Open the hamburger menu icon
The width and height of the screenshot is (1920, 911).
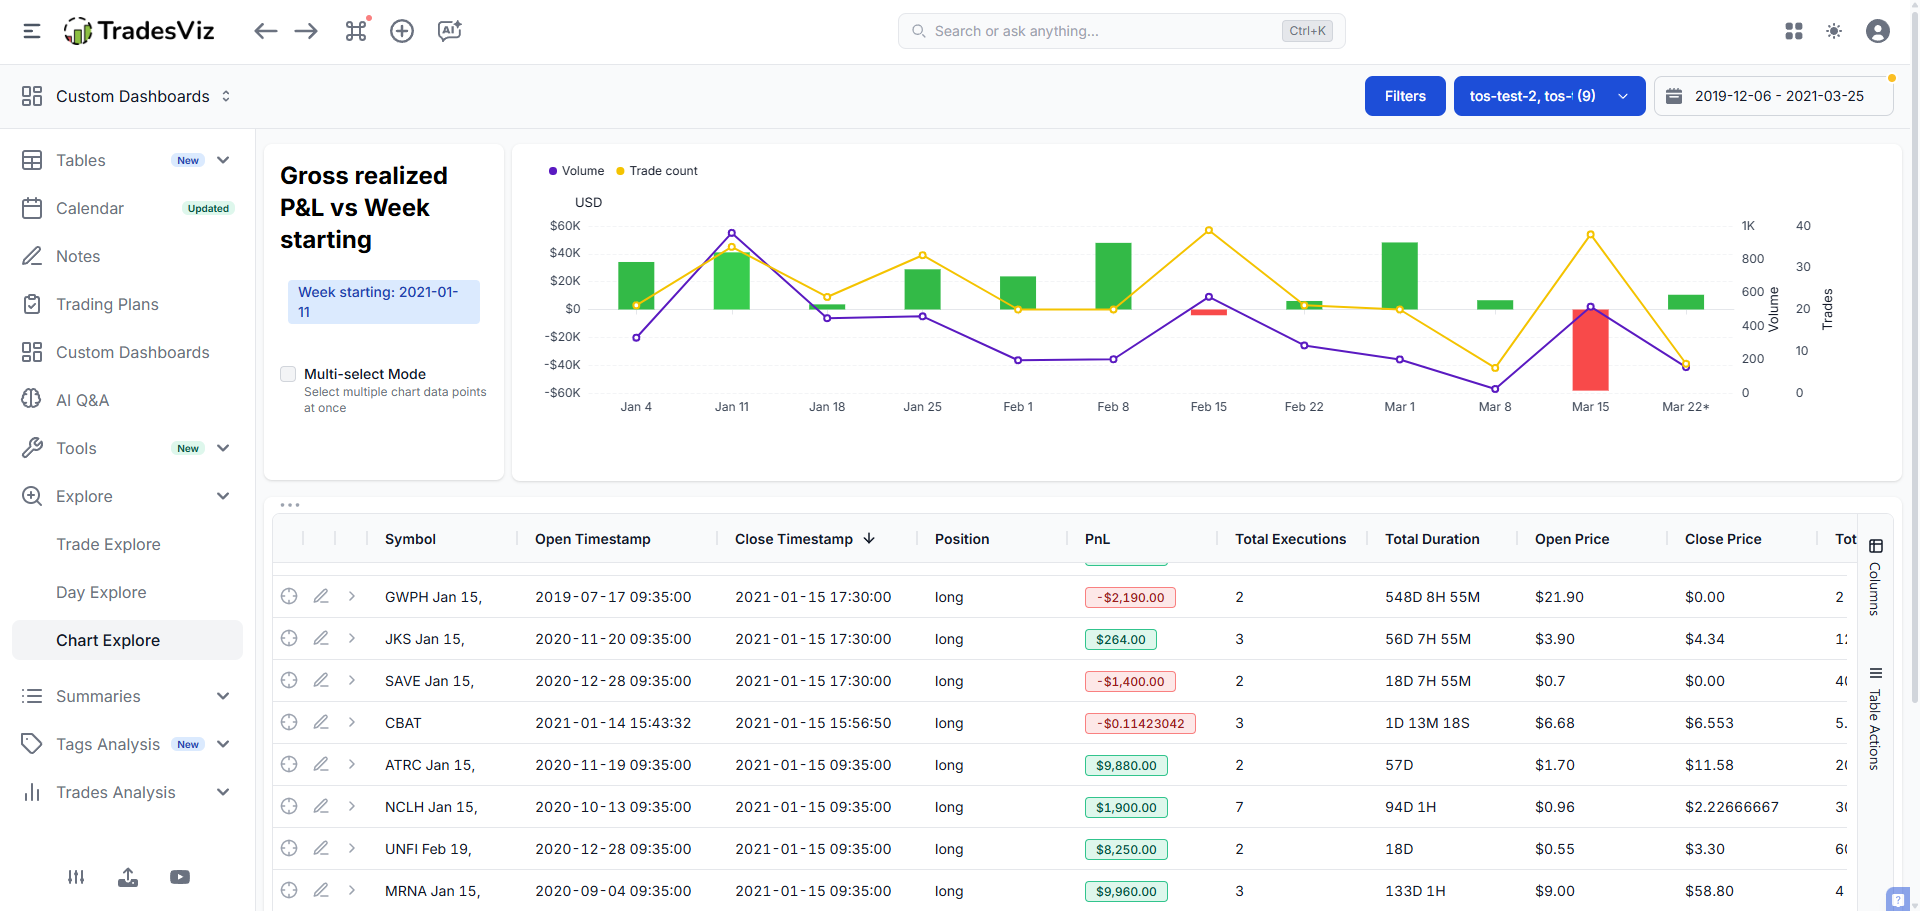point(32,31)
